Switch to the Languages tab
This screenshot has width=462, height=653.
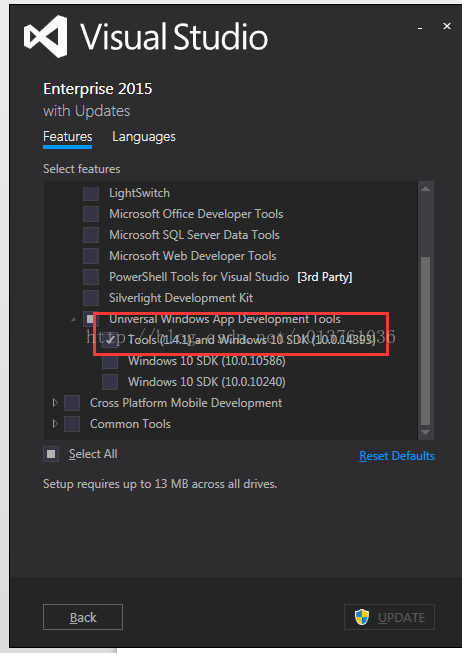pos(144,137)
